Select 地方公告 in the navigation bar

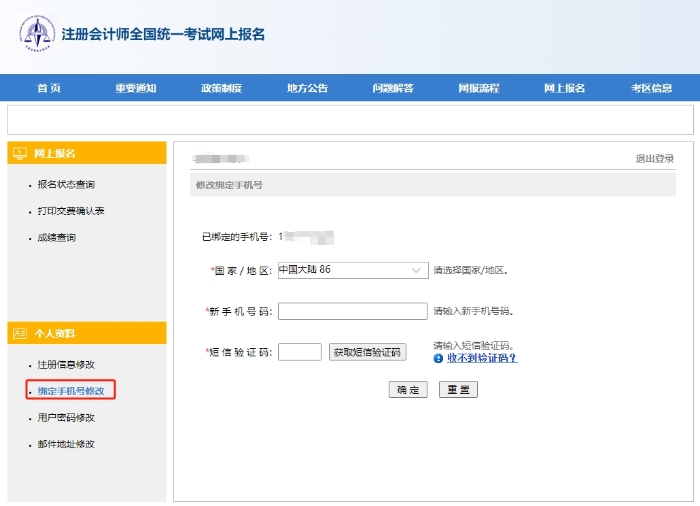[307, 88]
